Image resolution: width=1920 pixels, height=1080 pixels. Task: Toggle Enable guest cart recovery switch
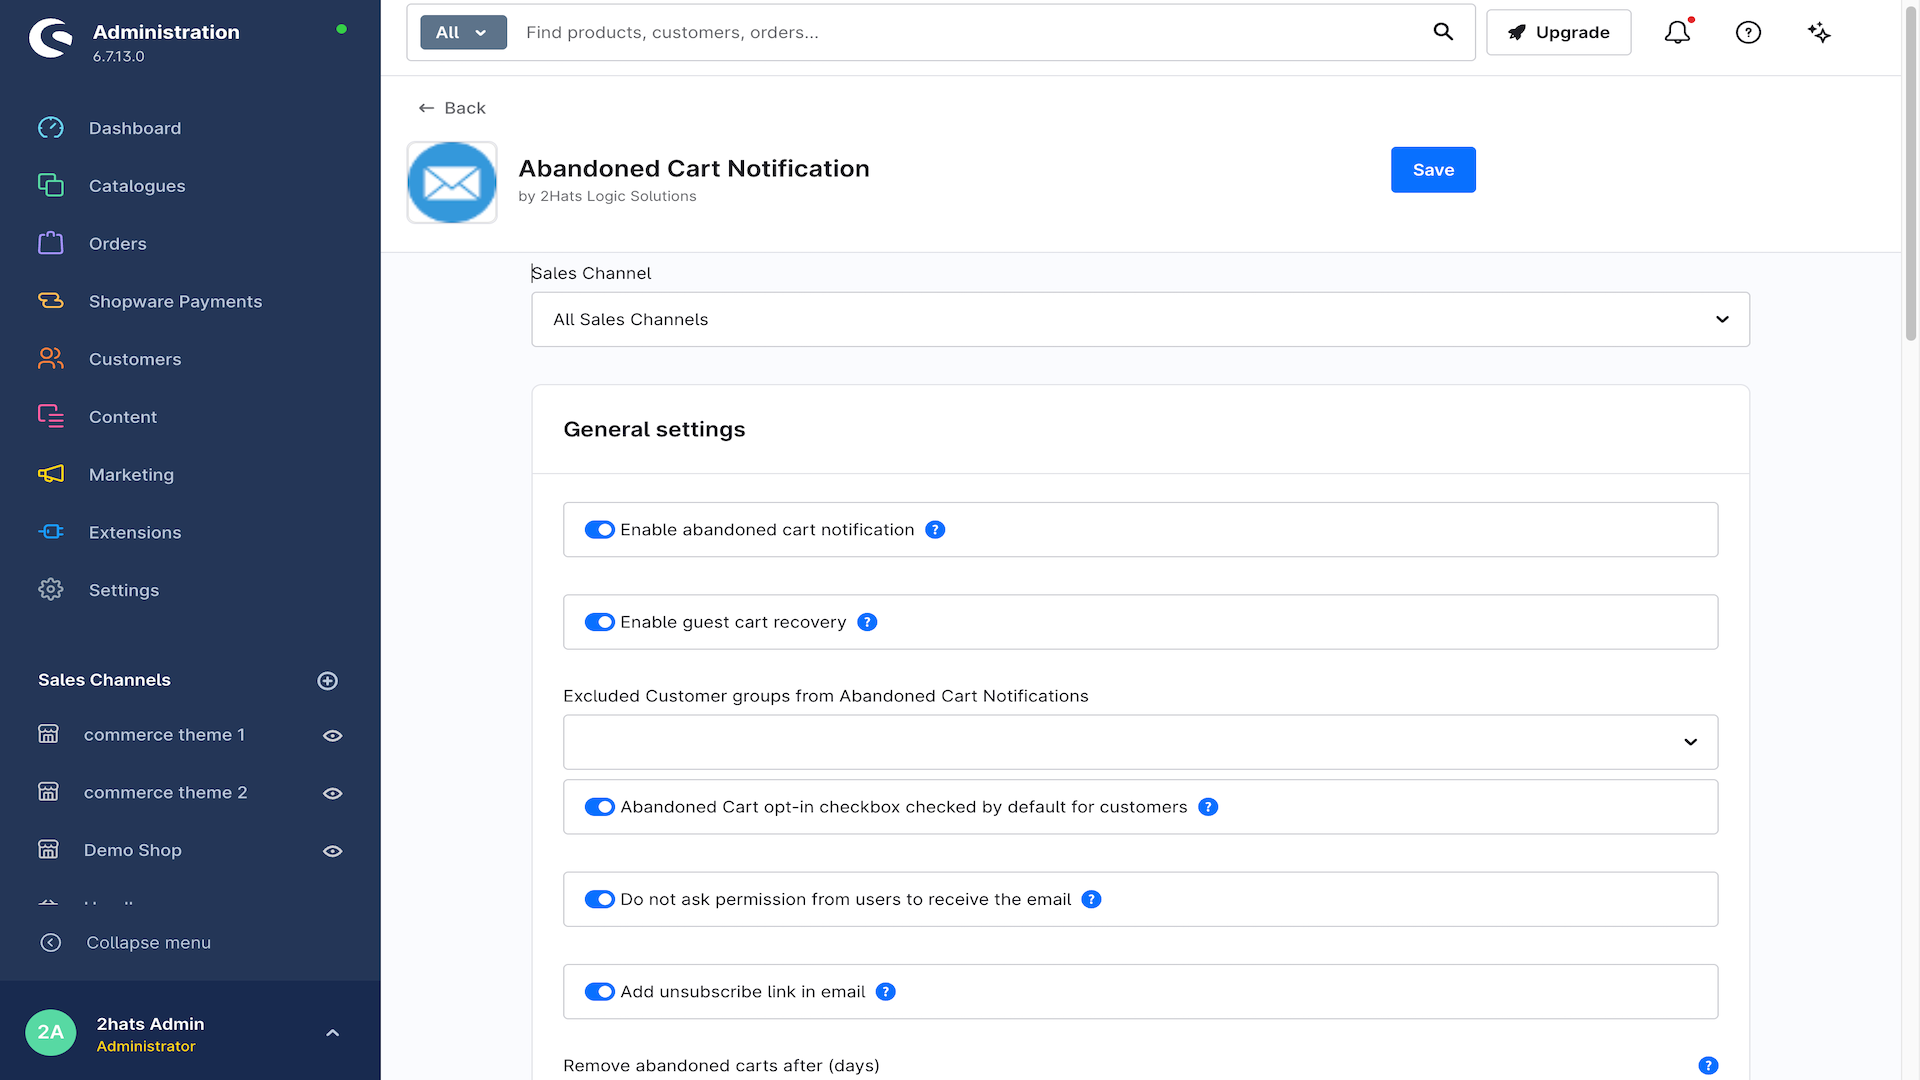(599, 622)
